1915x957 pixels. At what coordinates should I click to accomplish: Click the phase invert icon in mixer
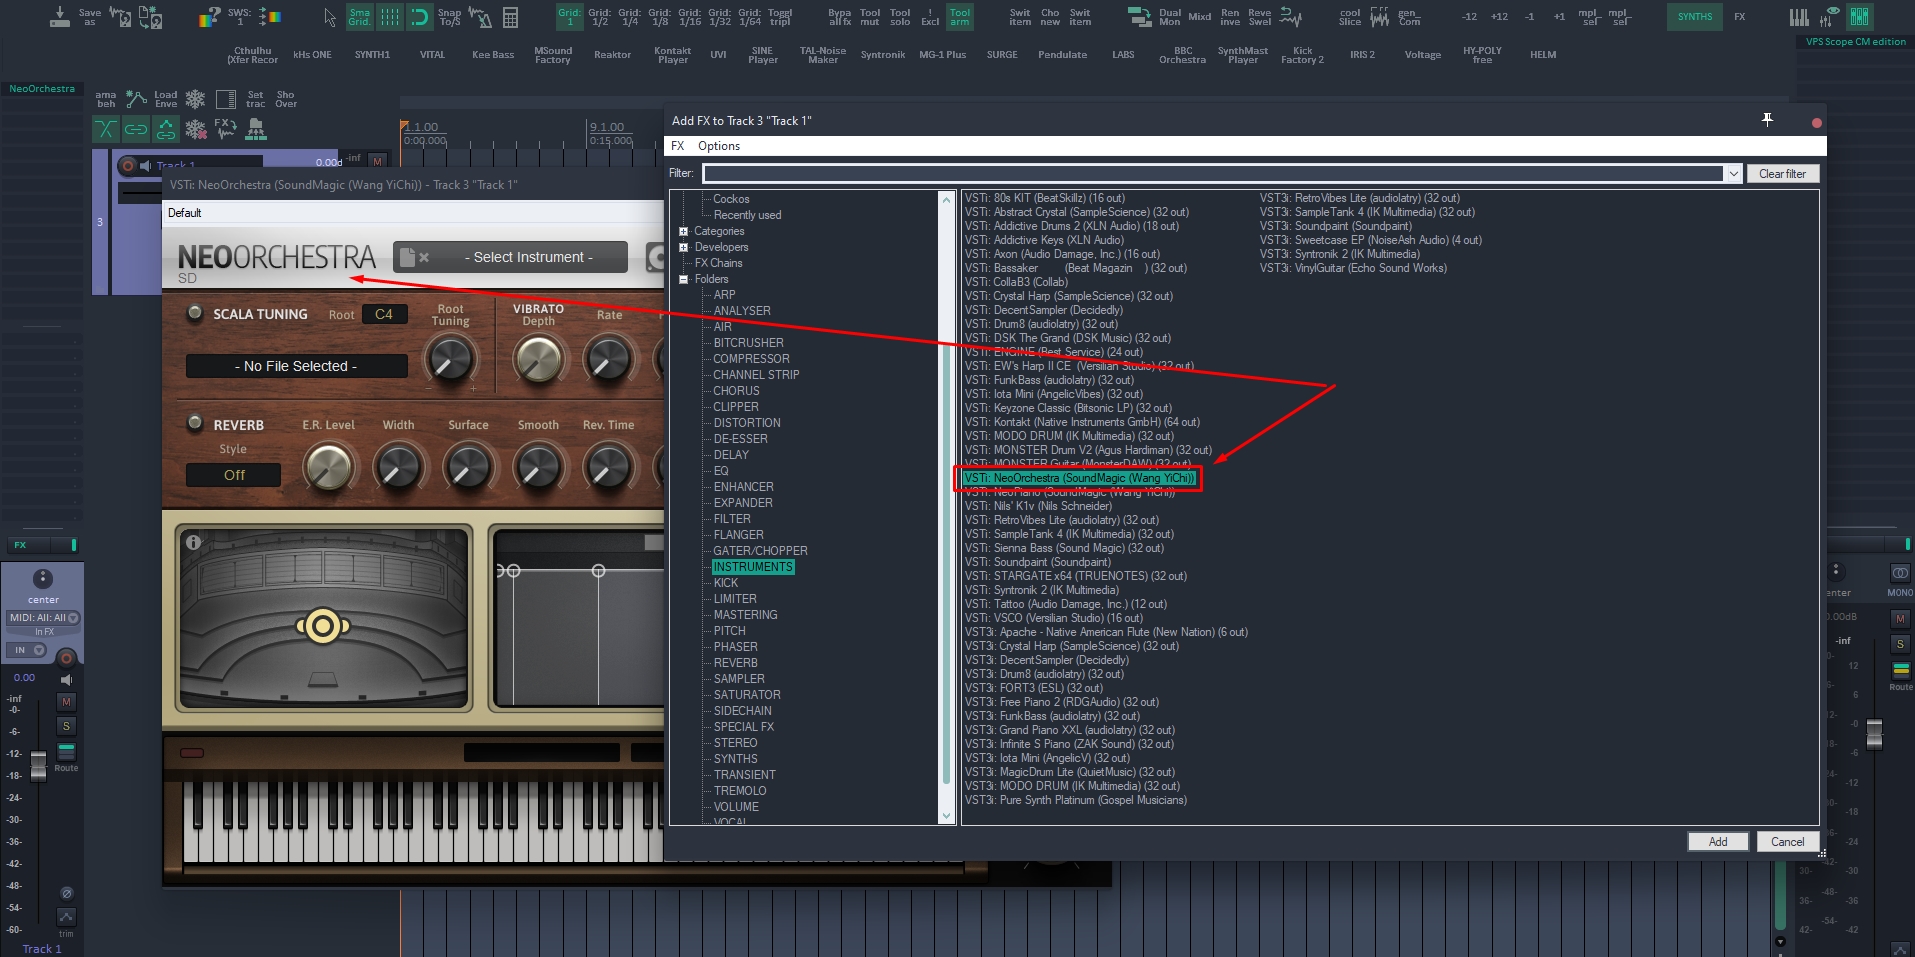66,893
